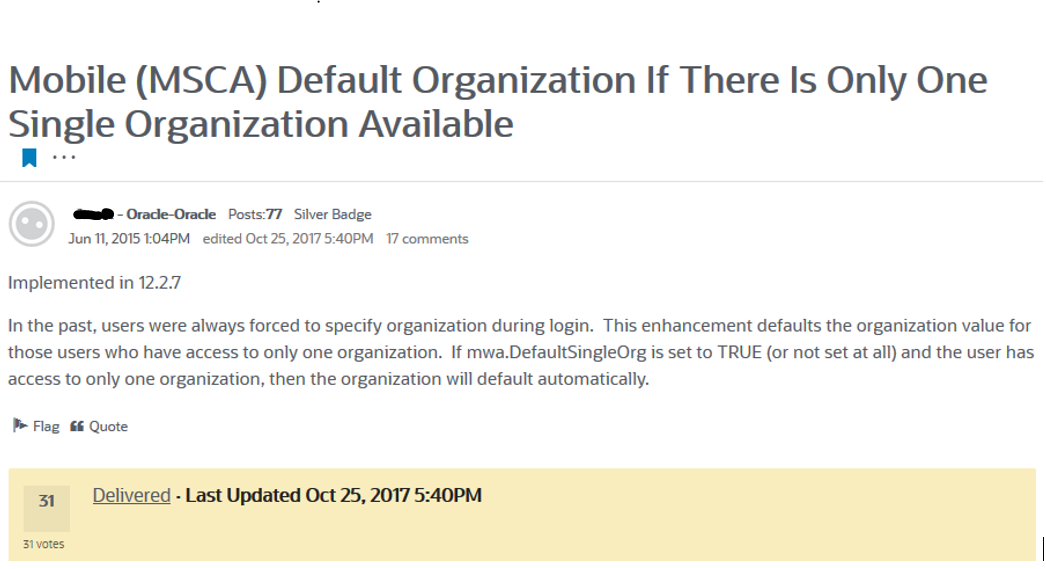The image size is (1046, 569).
Task: Click the edited Oct 25, 2017 5:40PM text
Action: point(288,239)
